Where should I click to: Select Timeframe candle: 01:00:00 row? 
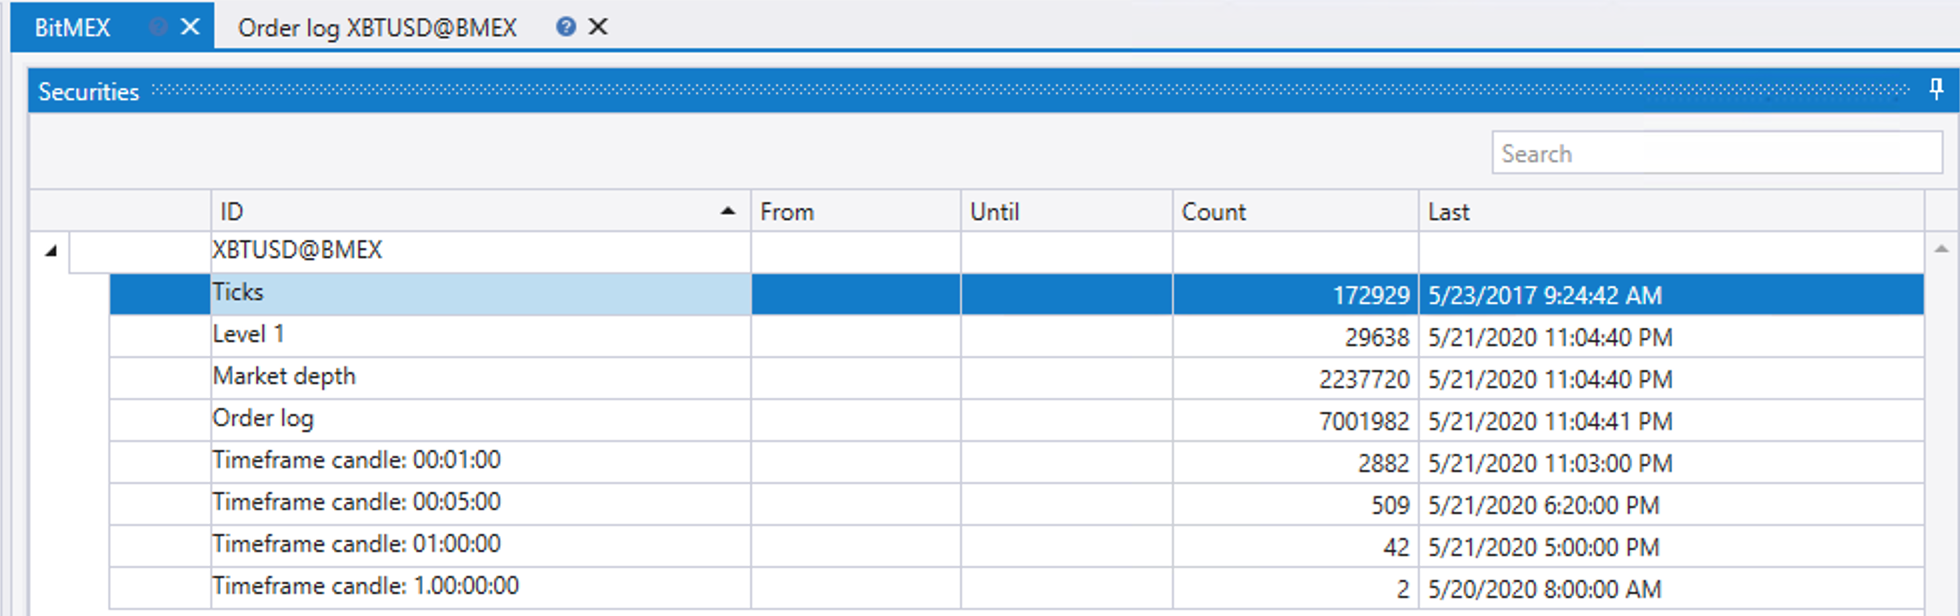click(1016, 546)
